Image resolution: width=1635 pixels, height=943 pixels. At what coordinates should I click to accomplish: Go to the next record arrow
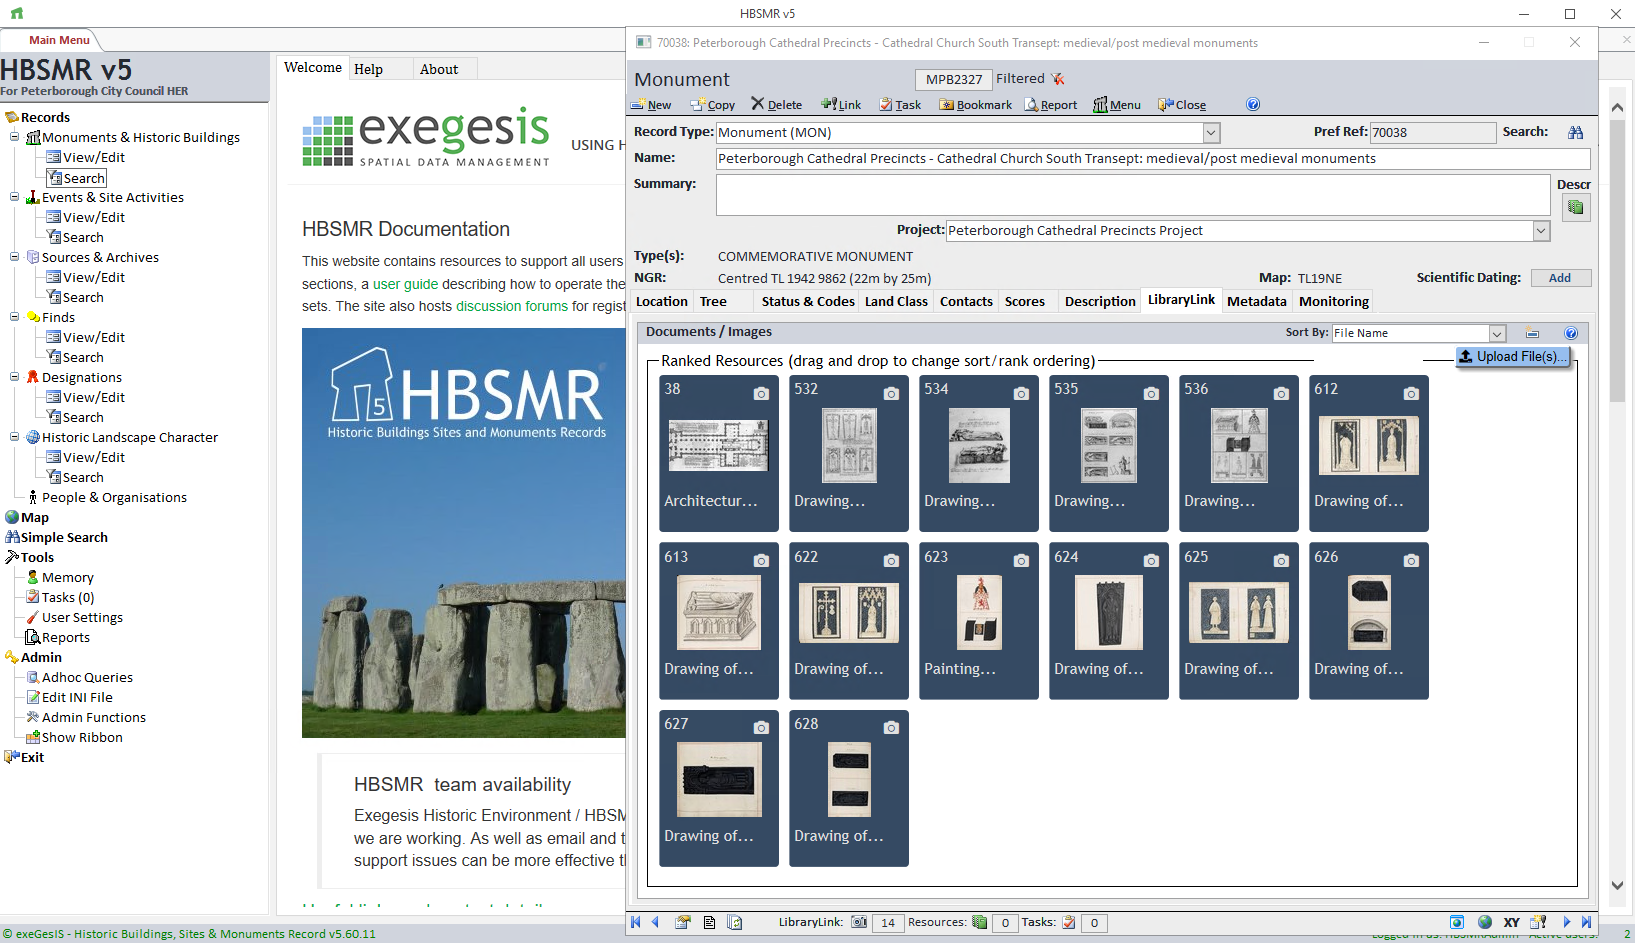pos(1567,922)
